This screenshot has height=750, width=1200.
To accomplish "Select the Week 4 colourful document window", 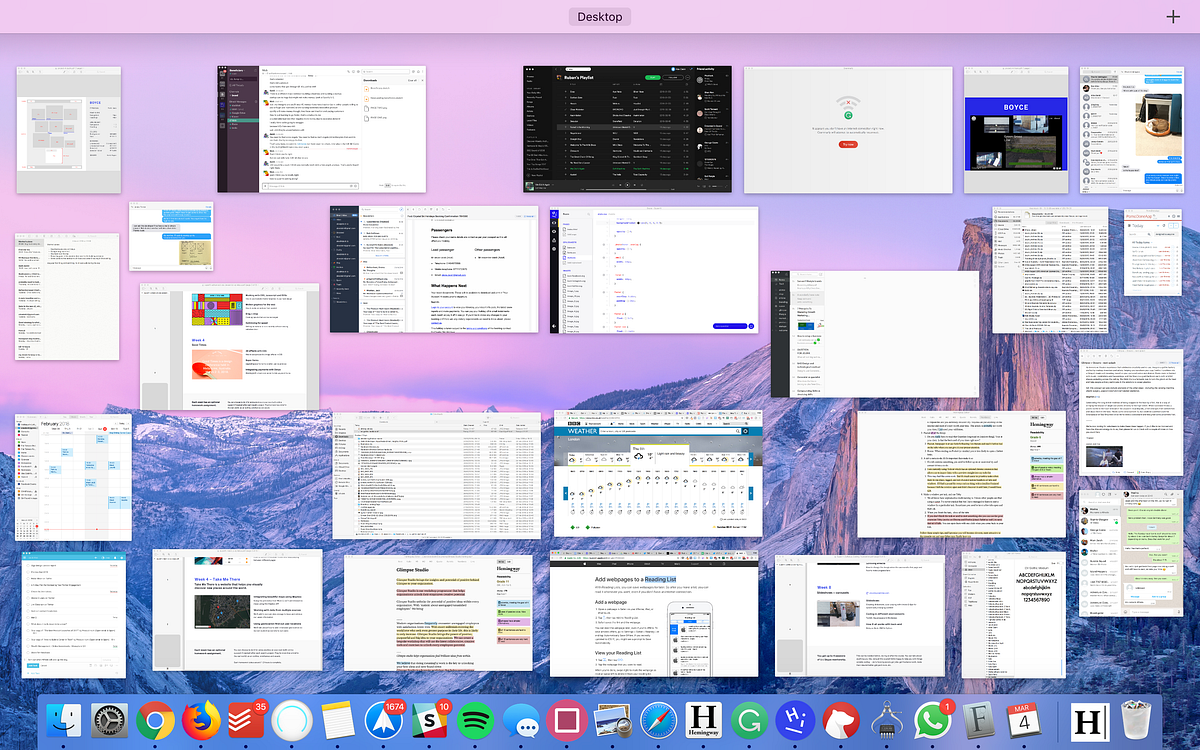I will pos(229,345).
